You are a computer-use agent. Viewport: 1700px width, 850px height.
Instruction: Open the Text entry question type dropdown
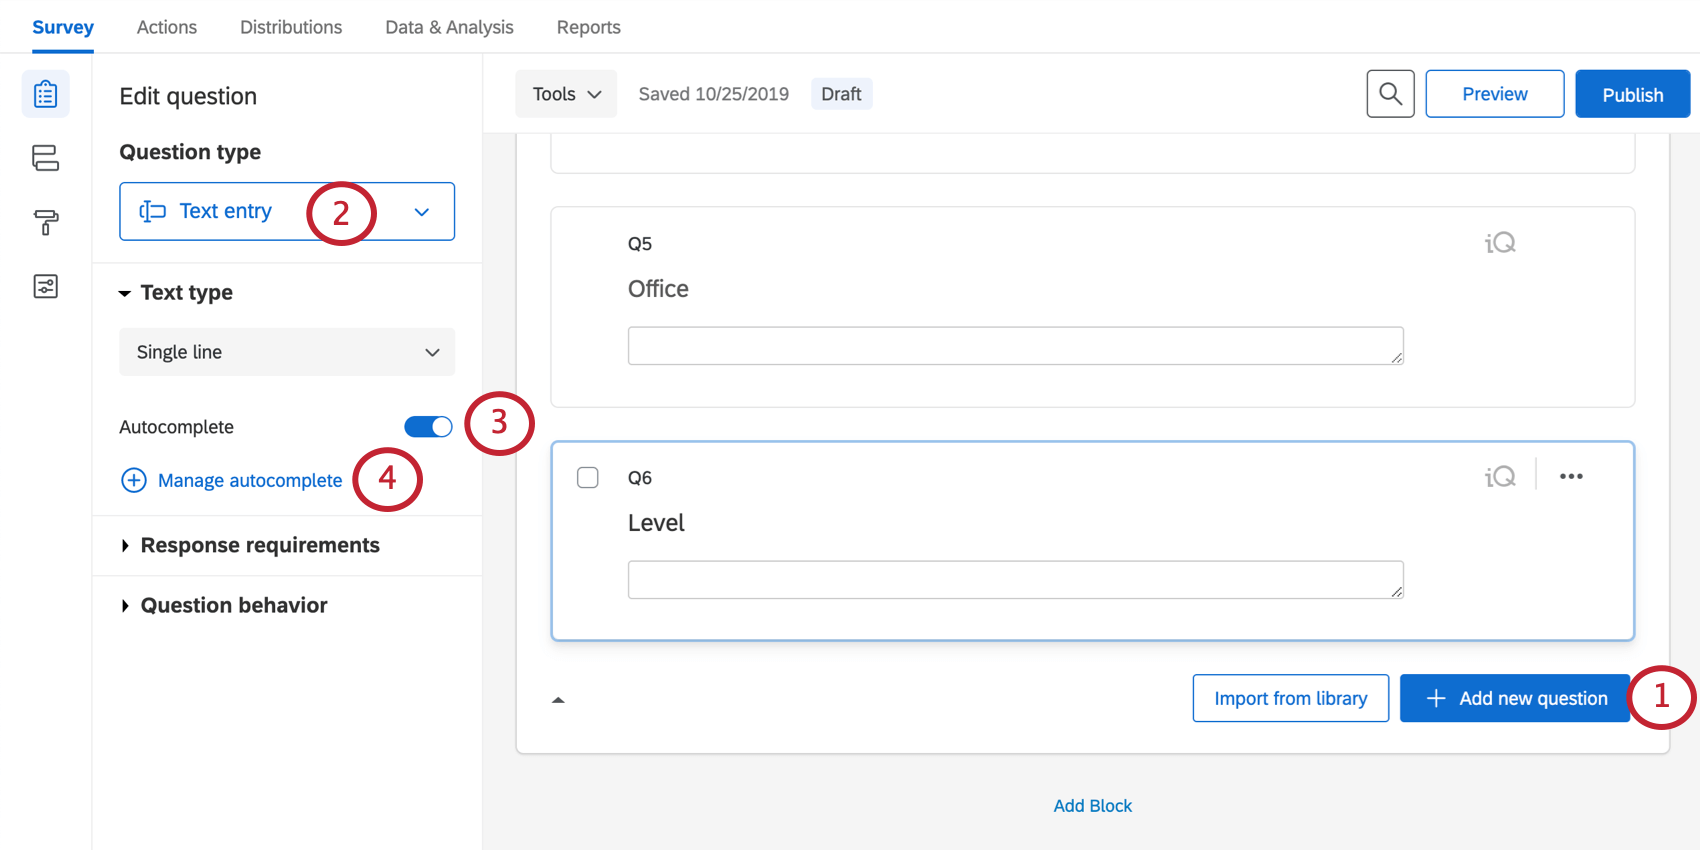[286, 211]
